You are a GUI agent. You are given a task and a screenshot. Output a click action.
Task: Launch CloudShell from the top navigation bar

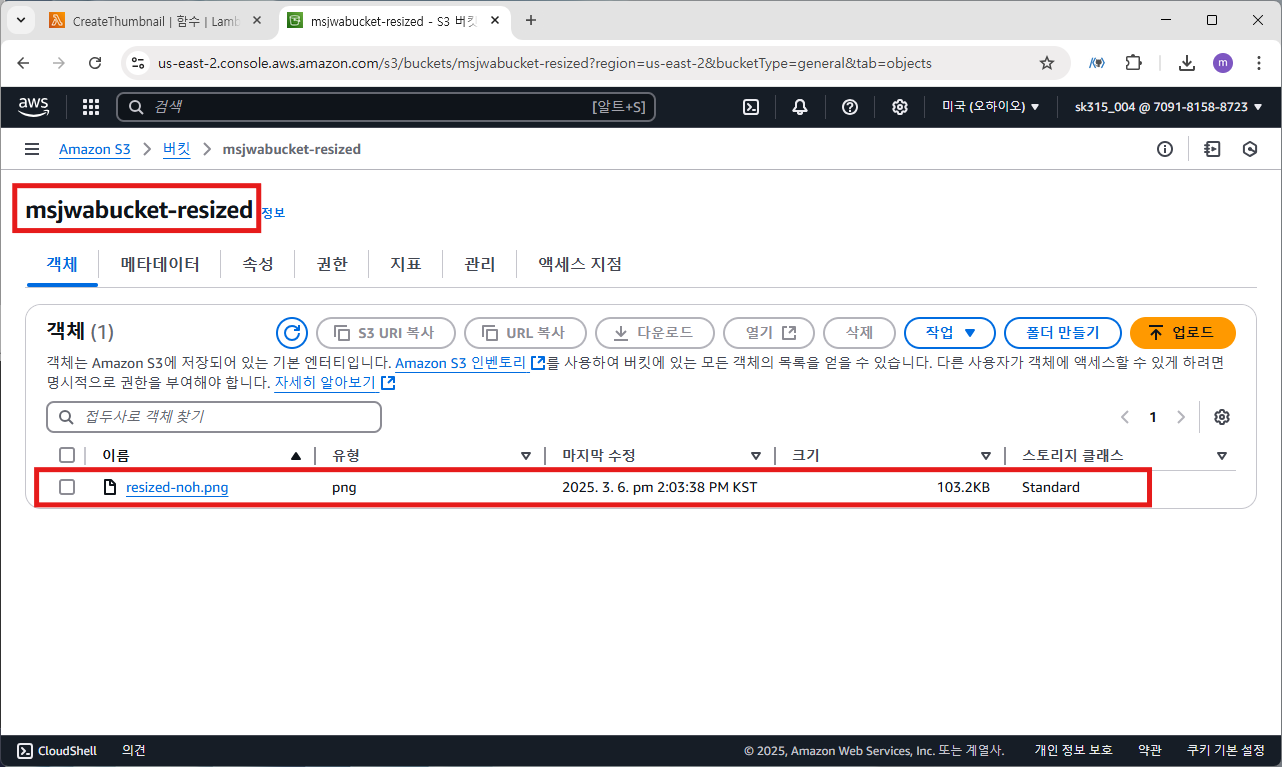751,107
